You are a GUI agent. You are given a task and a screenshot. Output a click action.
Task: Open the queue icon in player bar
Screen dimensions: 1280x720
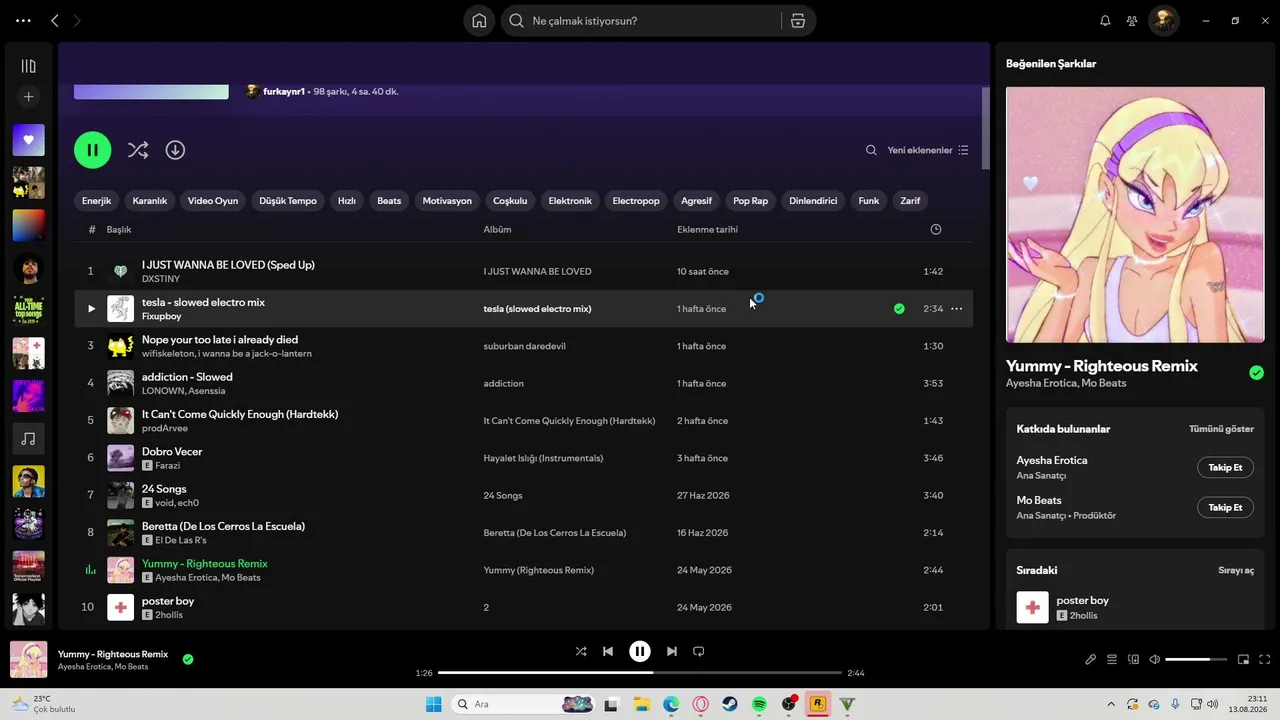[1112, 660]
